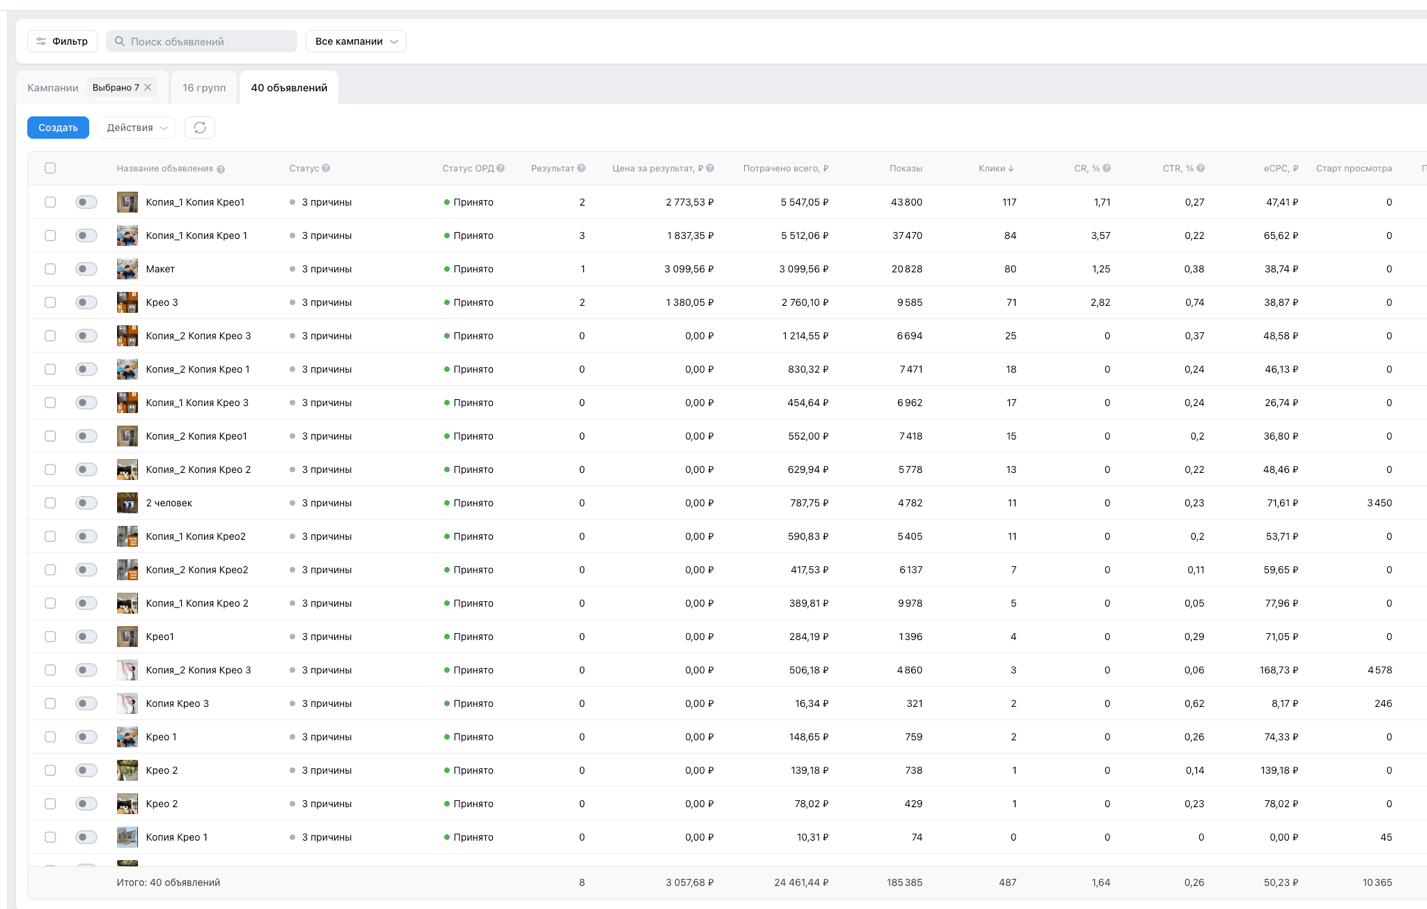Click the help icon beside CR, % header

1107,169
